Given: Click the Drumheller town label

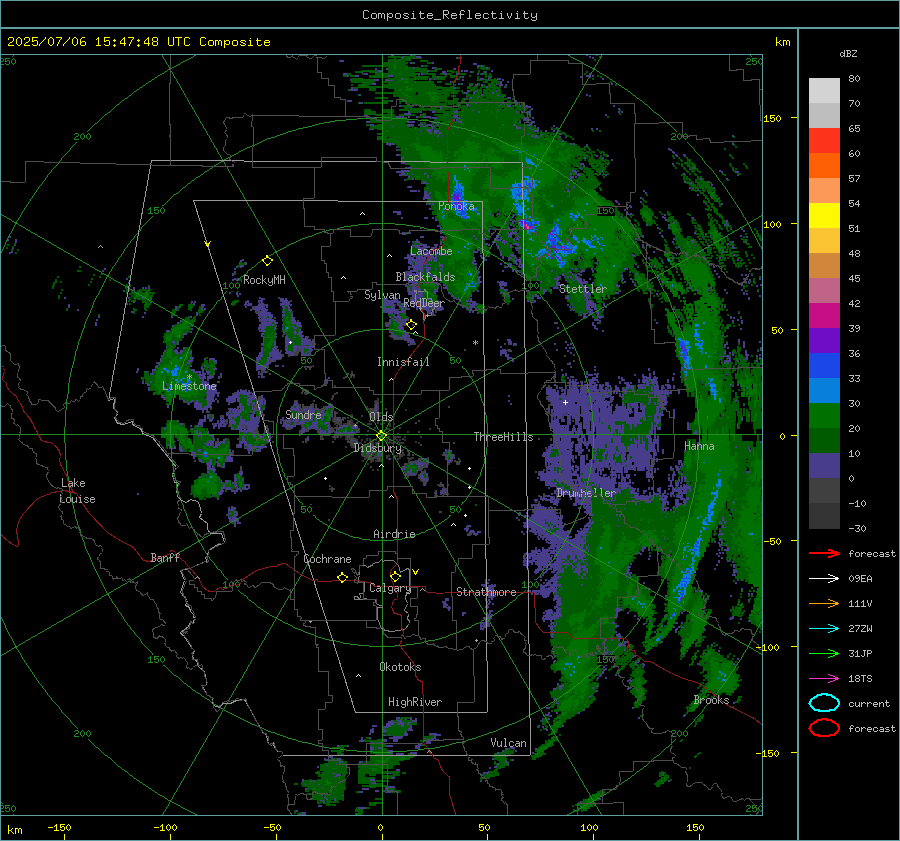Looking at the screenshot, I should pos(586,493).
